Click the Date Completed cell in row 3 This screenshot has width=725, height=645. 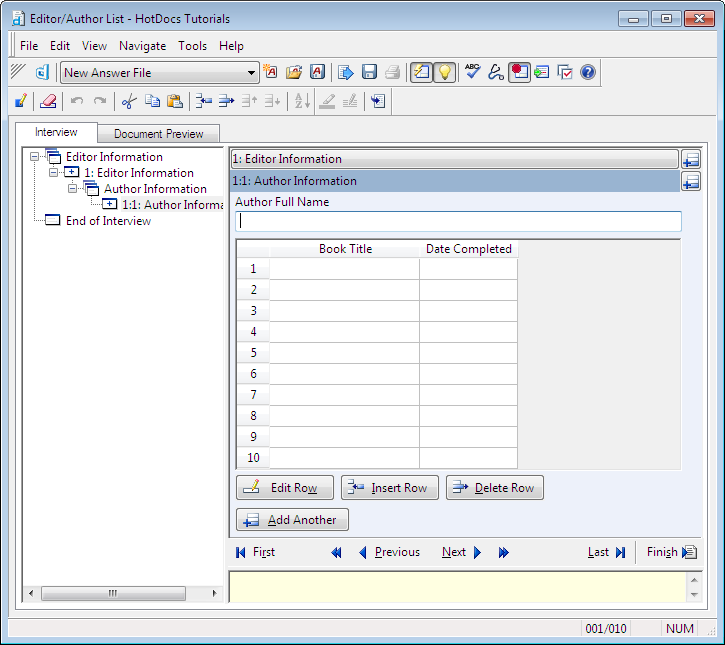[x=468, y=311]
